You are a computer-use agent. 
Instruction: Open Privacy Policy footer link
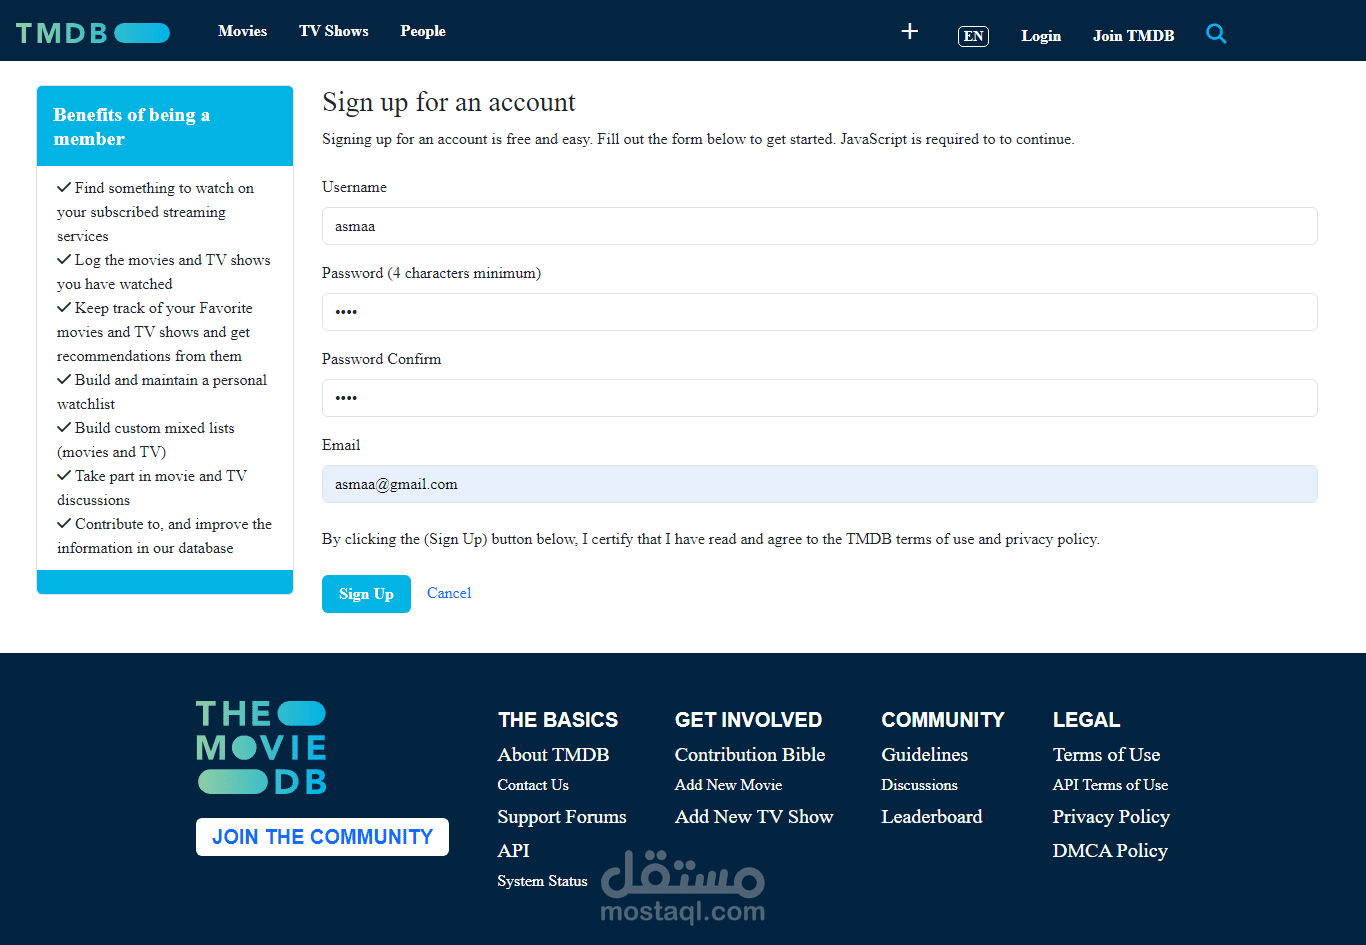[1111, 817]
